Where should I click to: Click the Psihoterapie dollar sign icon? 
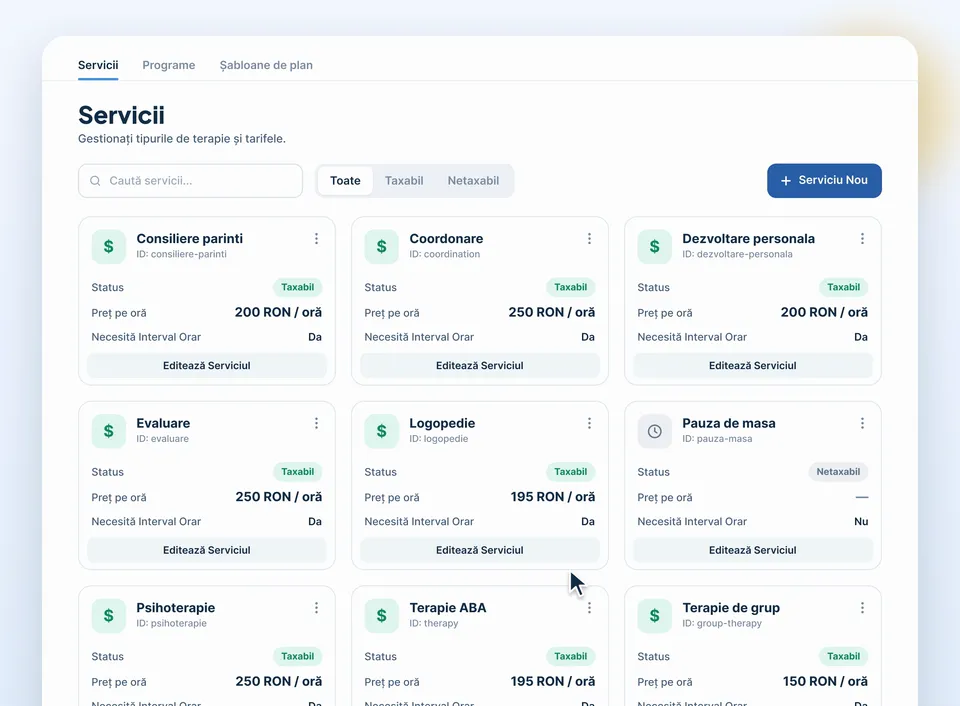click(x=108, y=615)
